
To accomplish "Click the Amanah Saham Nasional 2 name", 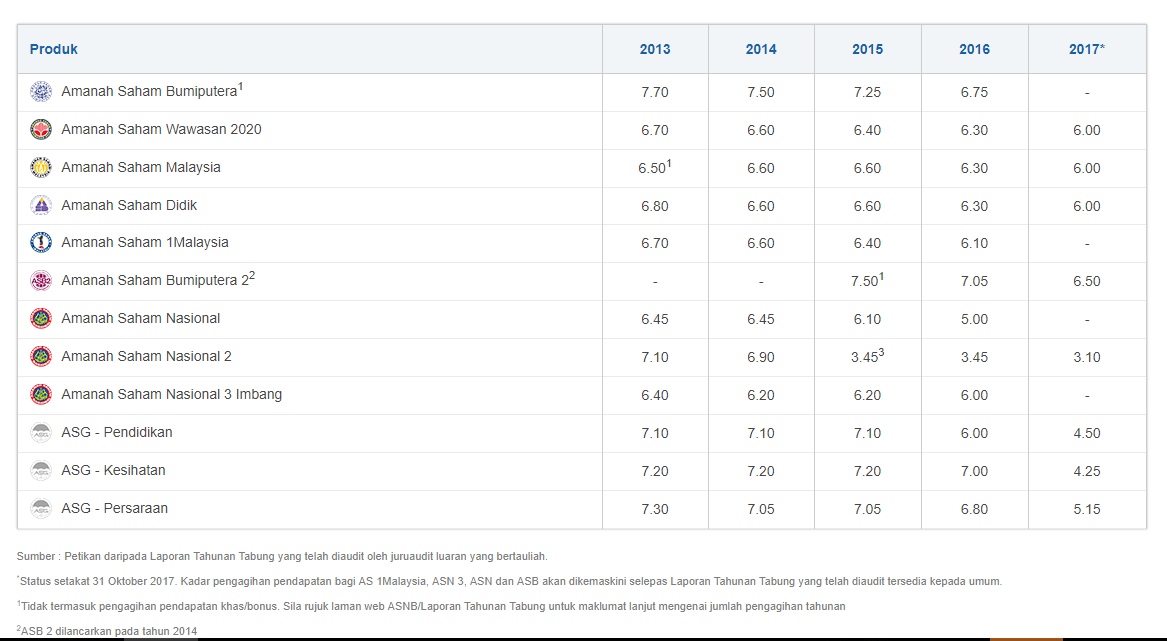I will pyautogui.click(x=146, y=357).
